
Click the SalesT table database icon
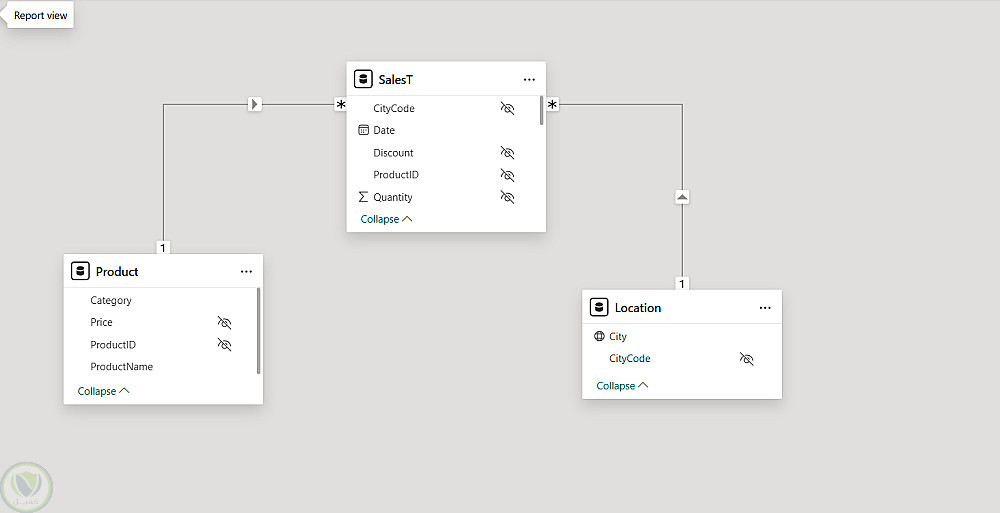363,79
